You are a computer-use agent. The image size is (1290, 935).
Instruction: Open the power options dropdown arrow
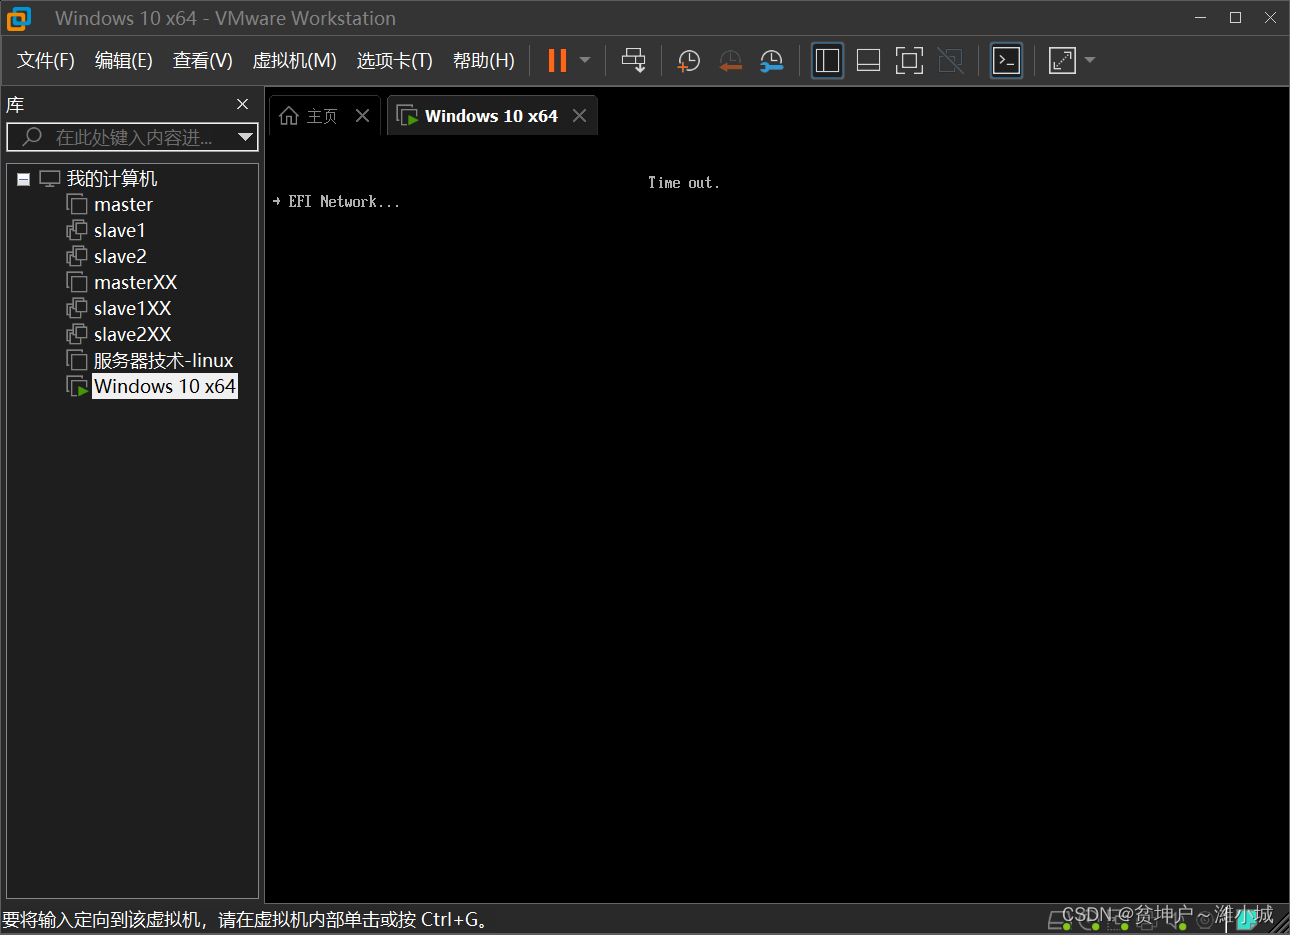(585, 60)
